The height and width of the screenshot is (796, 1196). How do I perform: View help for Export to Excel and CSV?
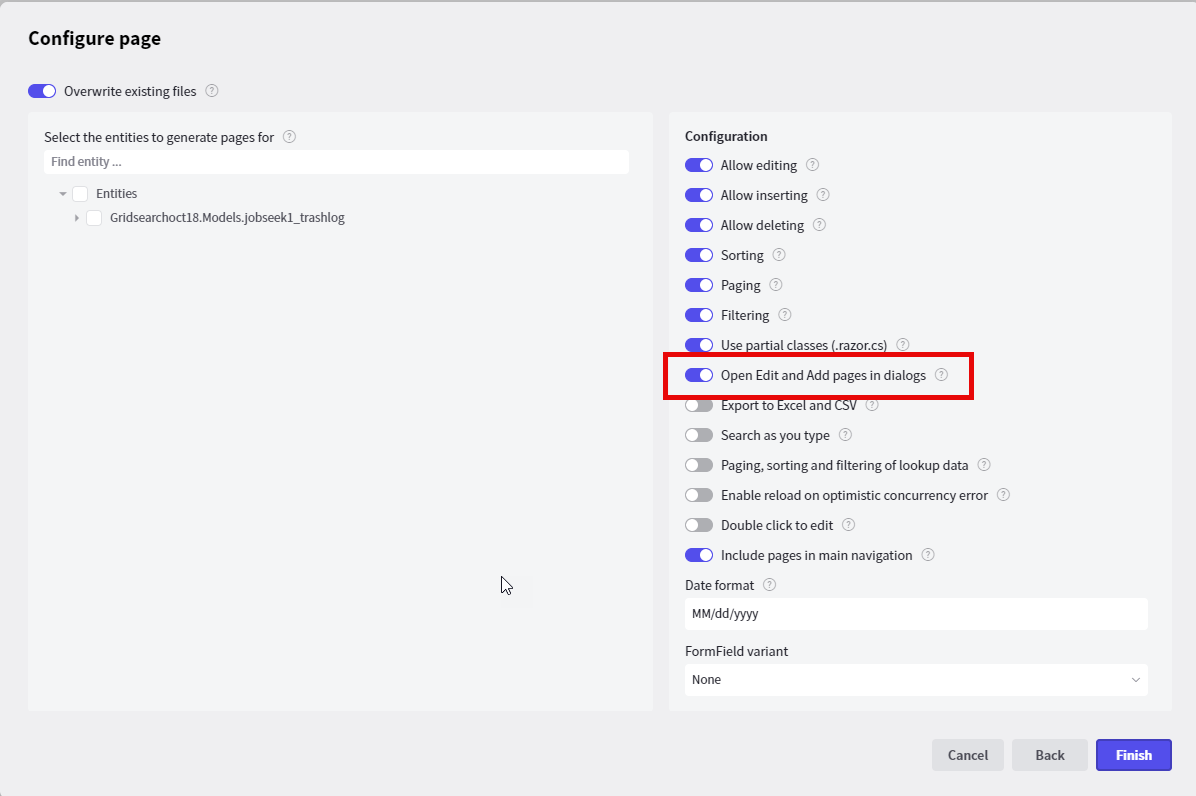871,405
